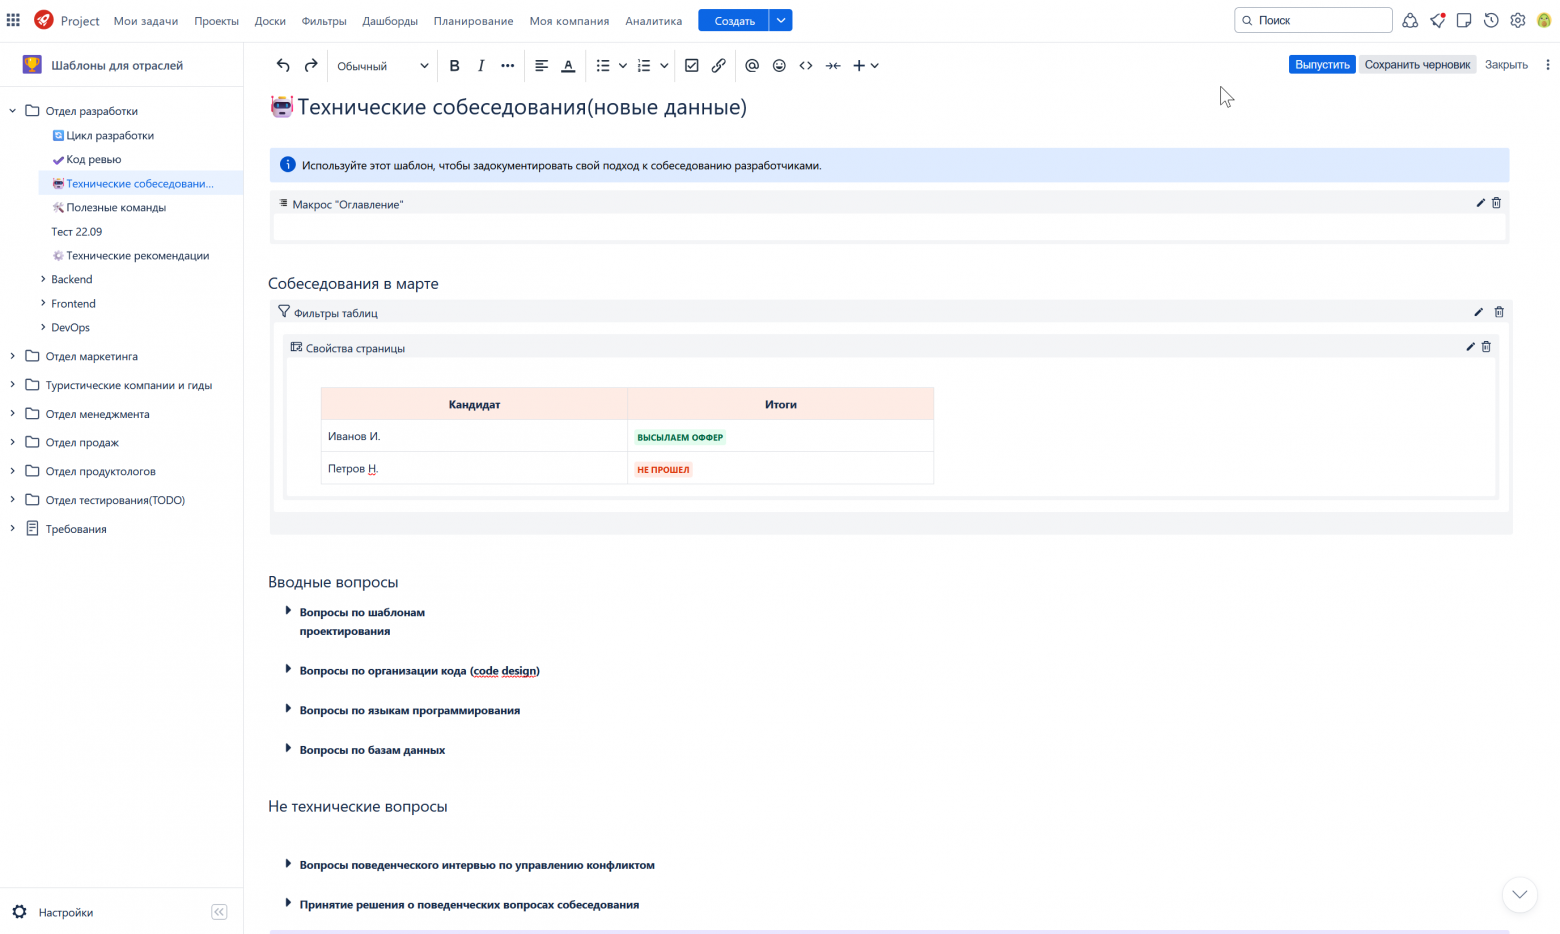Collapse the Отдел разработки folder

tap(13, 111)
